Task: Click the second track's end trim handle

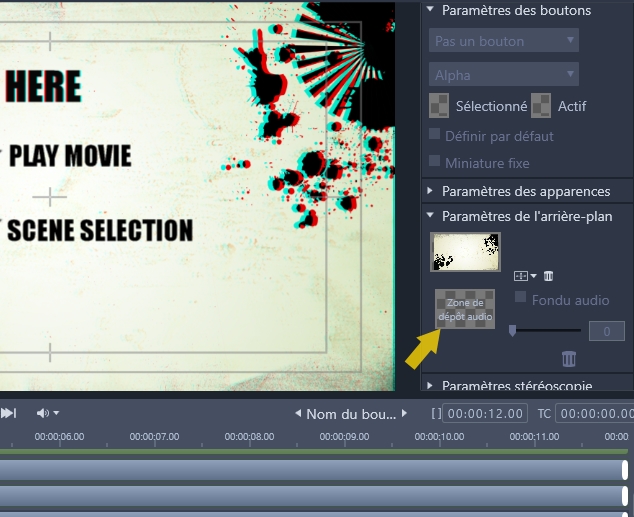Action: [x=625, y=496]
